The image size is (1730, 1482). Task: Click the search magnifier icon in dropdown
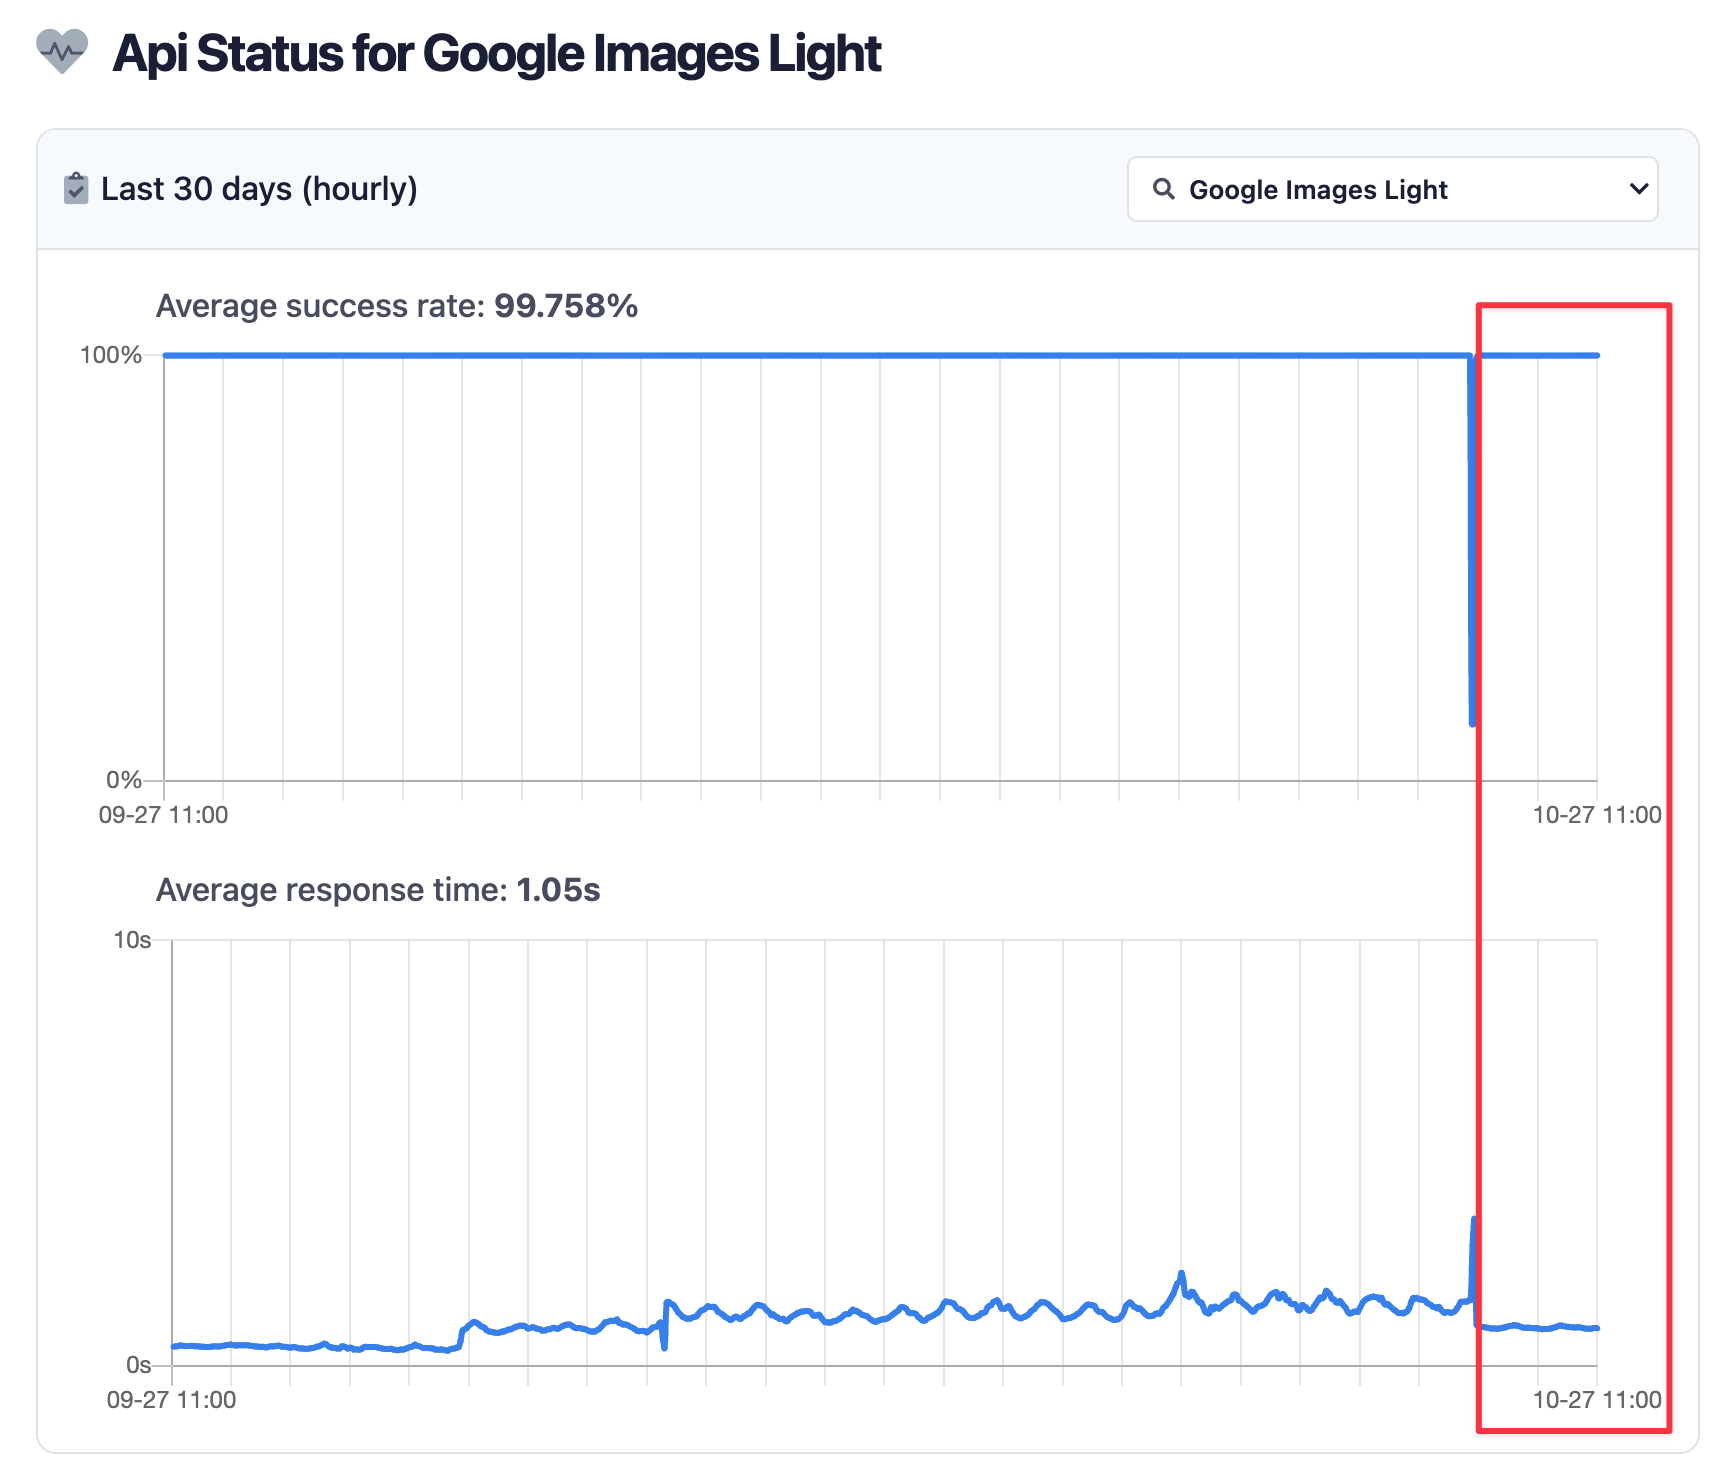tap(1163, 189)
